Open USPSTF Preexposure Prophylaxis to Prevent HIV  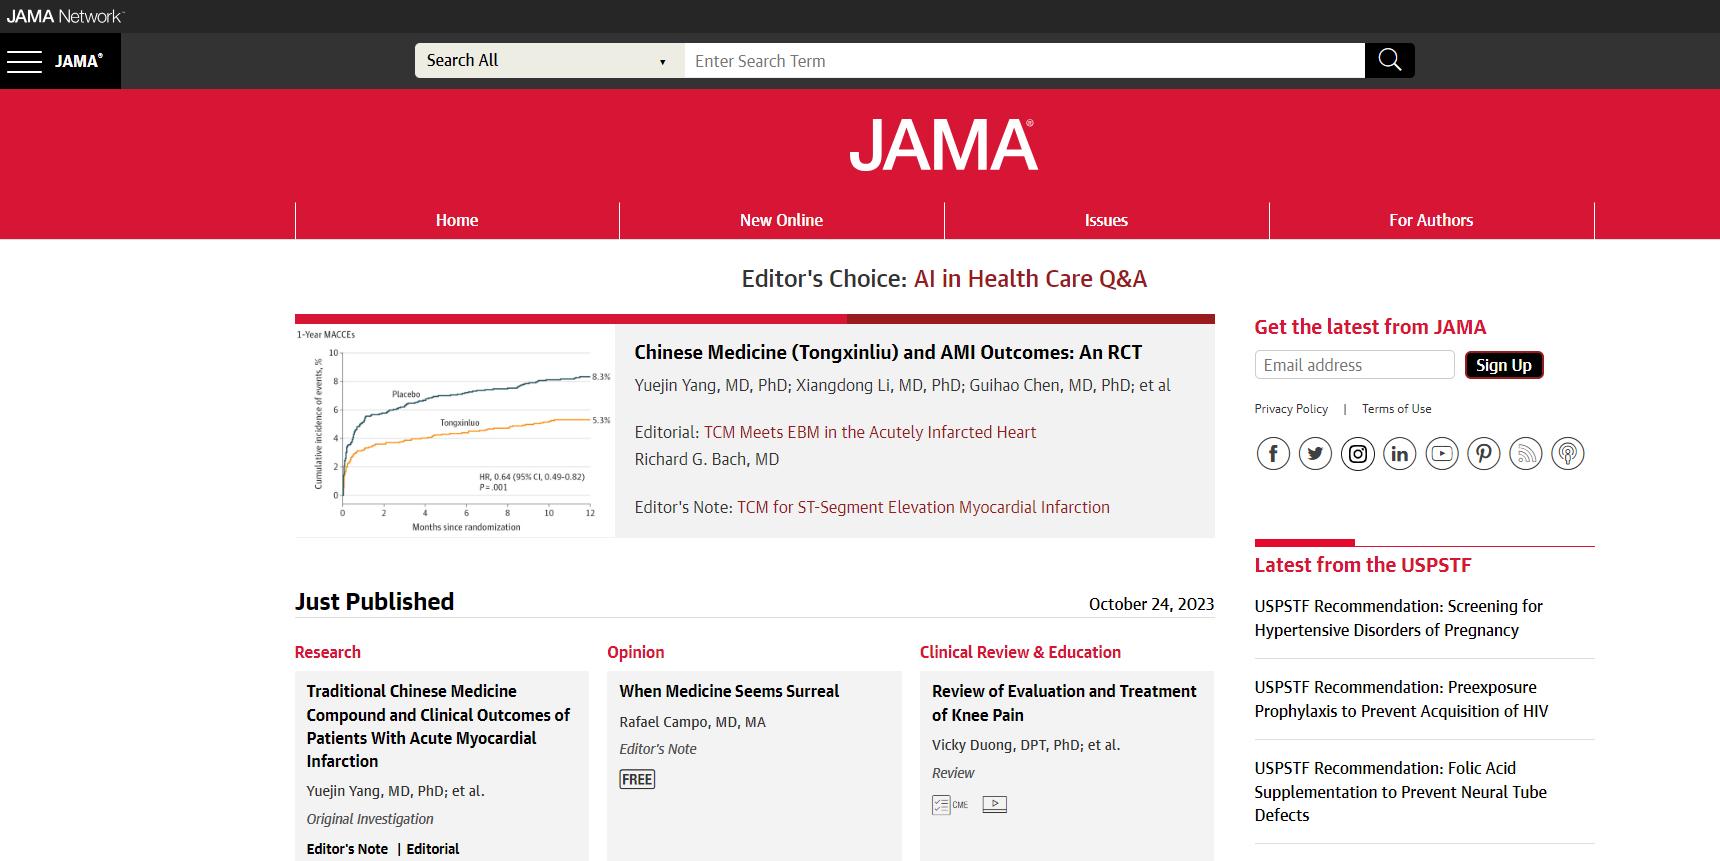coord(1401,699)
